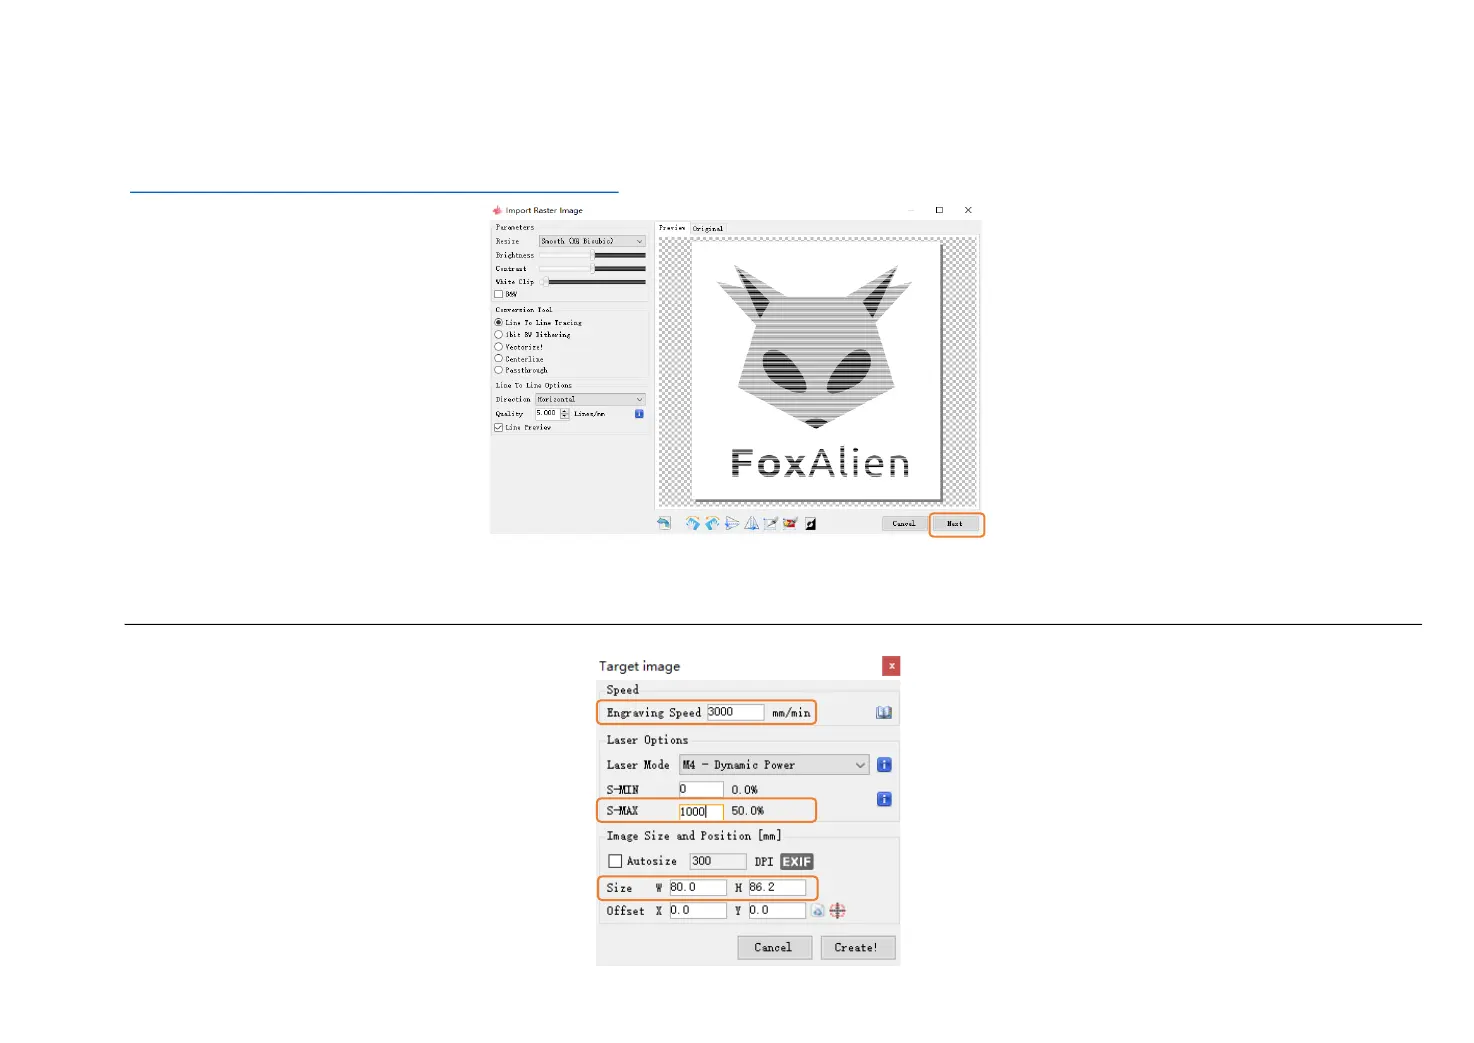This screenshot has width=1474, height=1043.
Task: Click the revert image icon under the preview
Action: pyautogui.click(x=664, y=523)
